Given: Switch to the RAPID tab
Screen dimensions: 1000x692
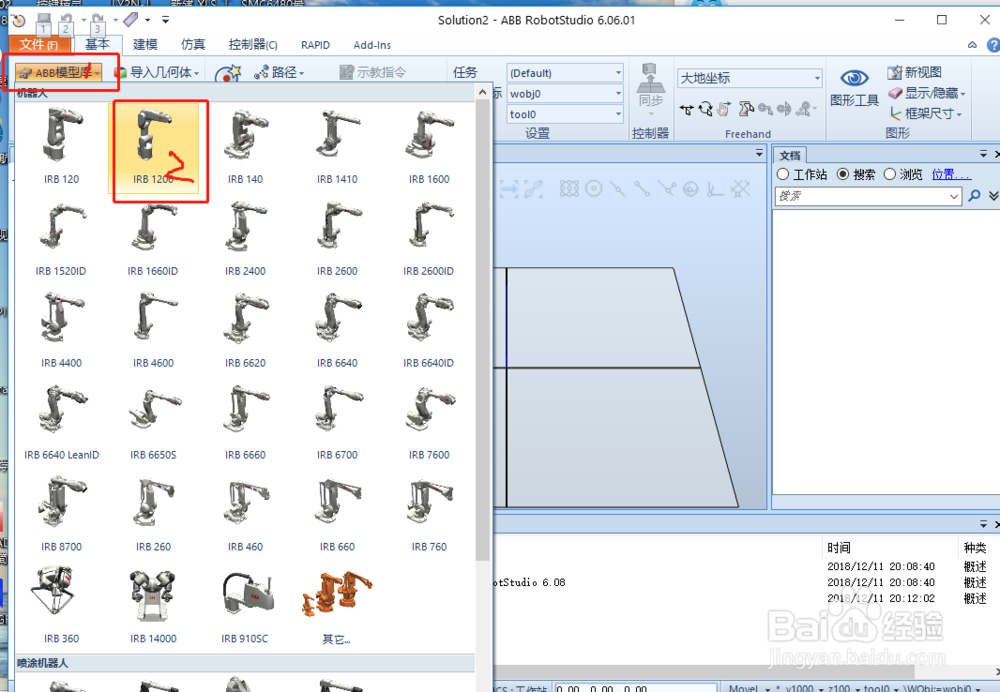Looking at the screenshot, I should [315, 45].
